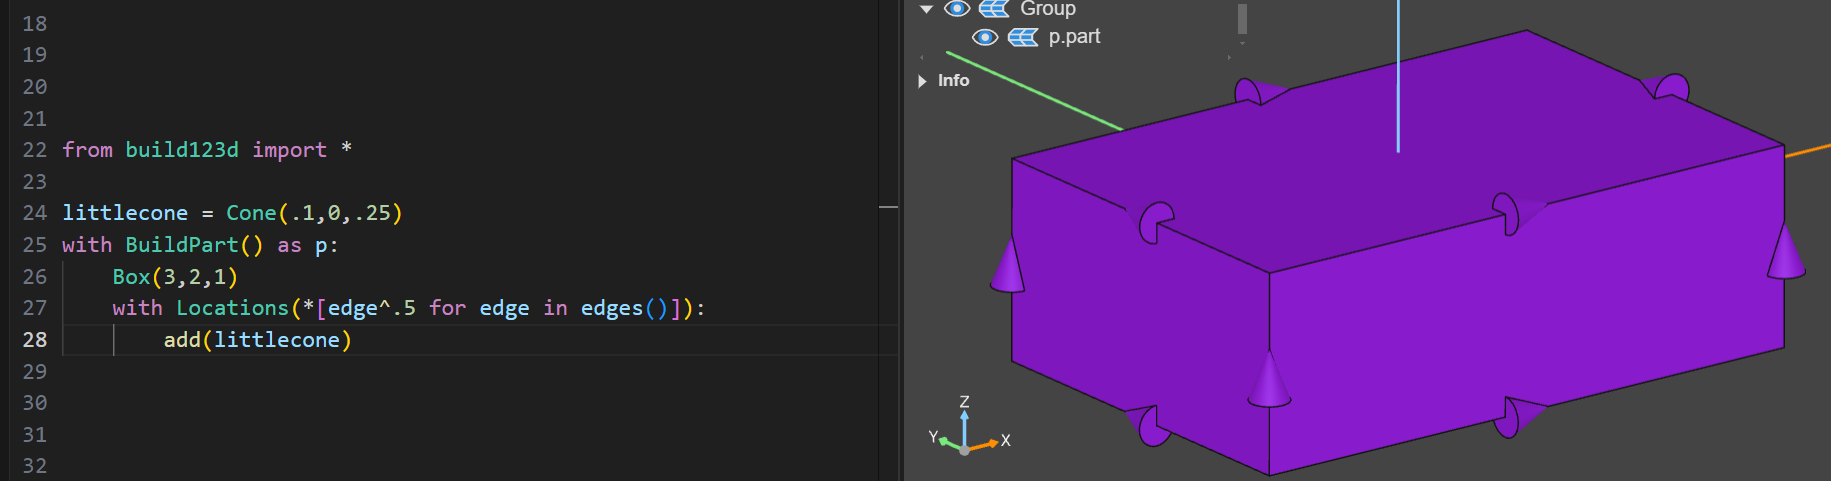Hide the Group object with its eye icon

[957, 9]
